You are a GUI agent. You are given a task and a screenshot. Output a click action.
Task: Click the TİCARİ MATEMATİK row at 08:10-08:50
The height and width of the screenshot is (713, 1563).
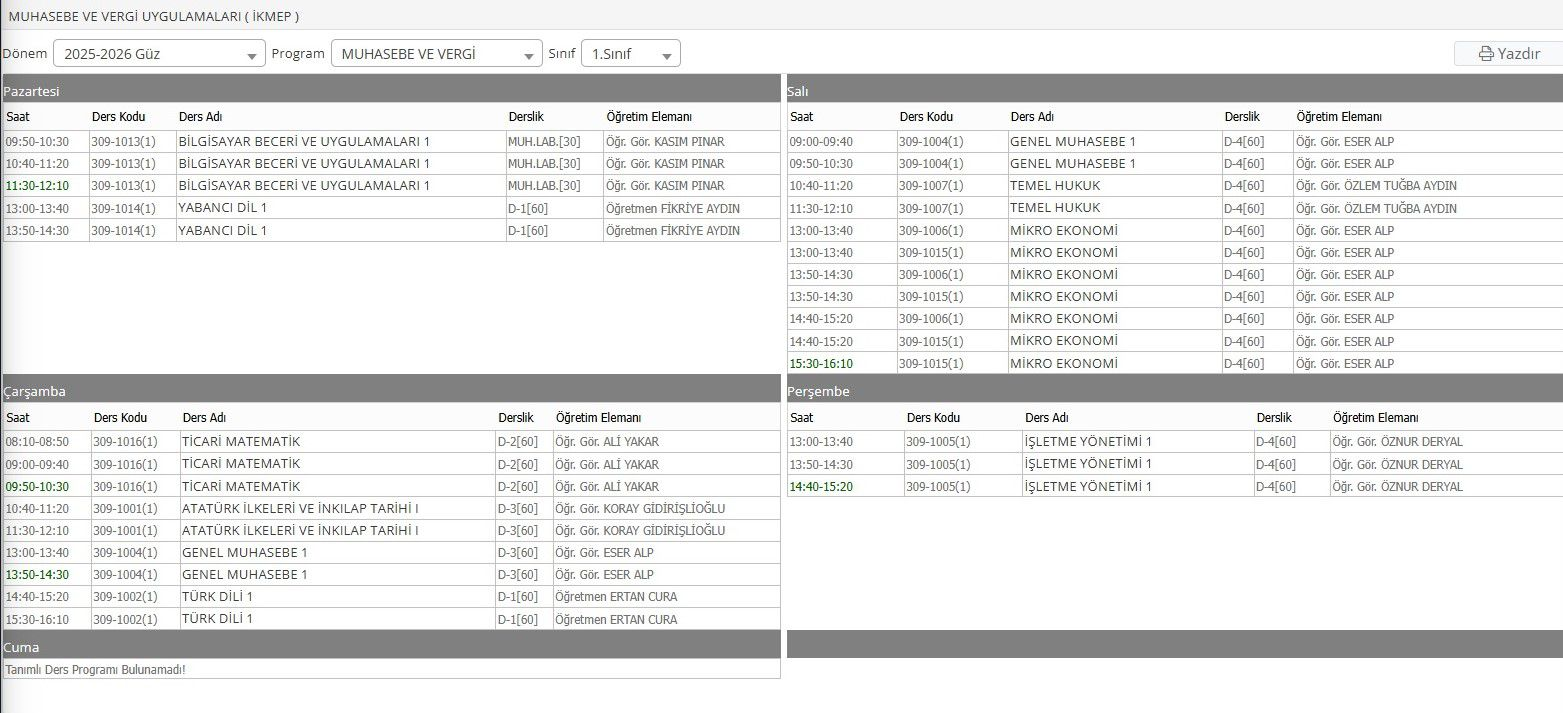[391, 442]
